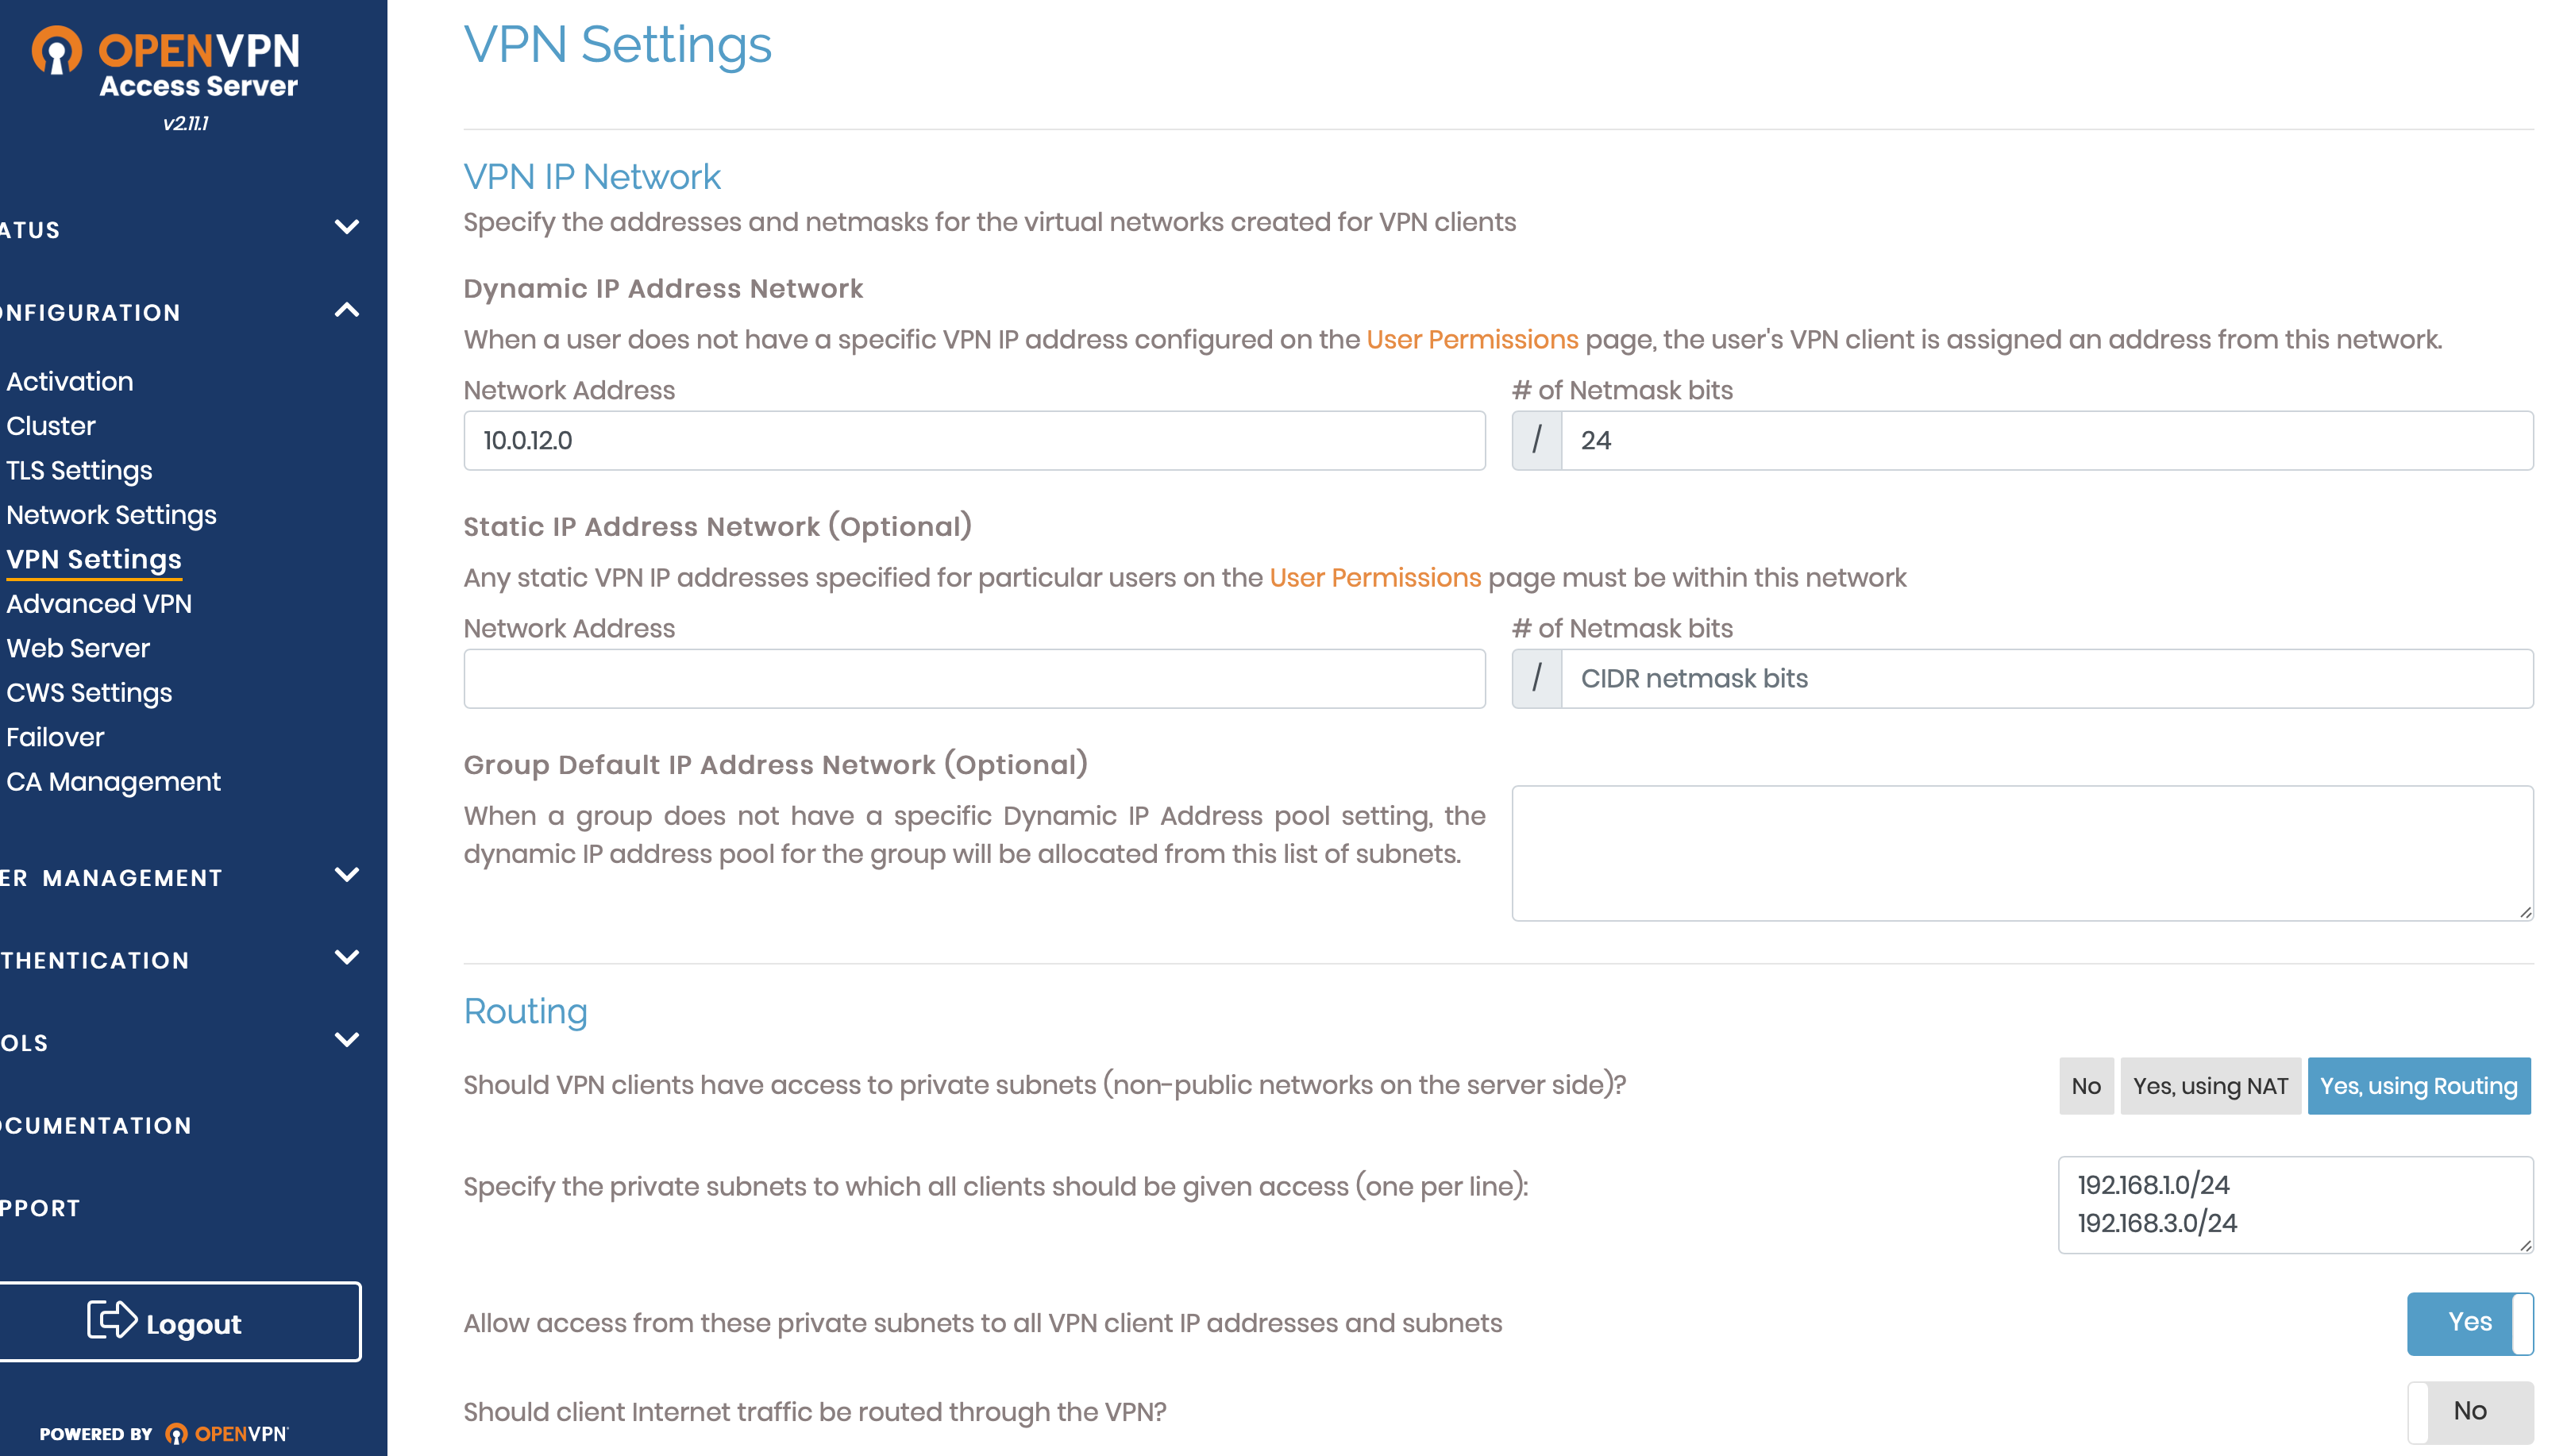Screen dimensions: 2571x1456
Task: Expand the User Management section chevron
Action: pos(346,876)
